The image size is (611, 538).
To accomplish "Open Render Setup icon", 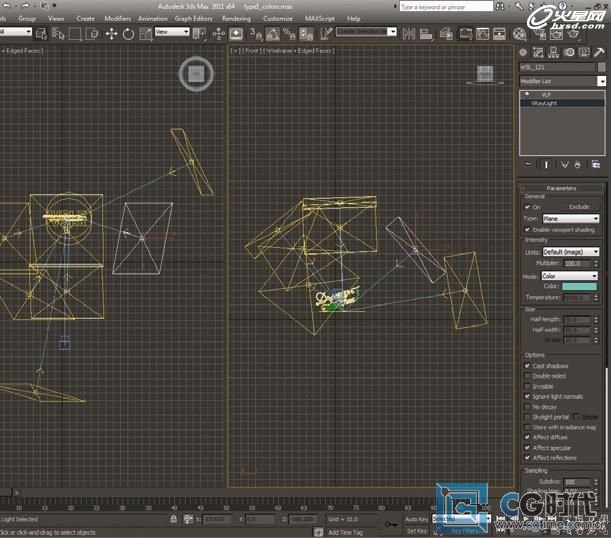I will (540, 34).
